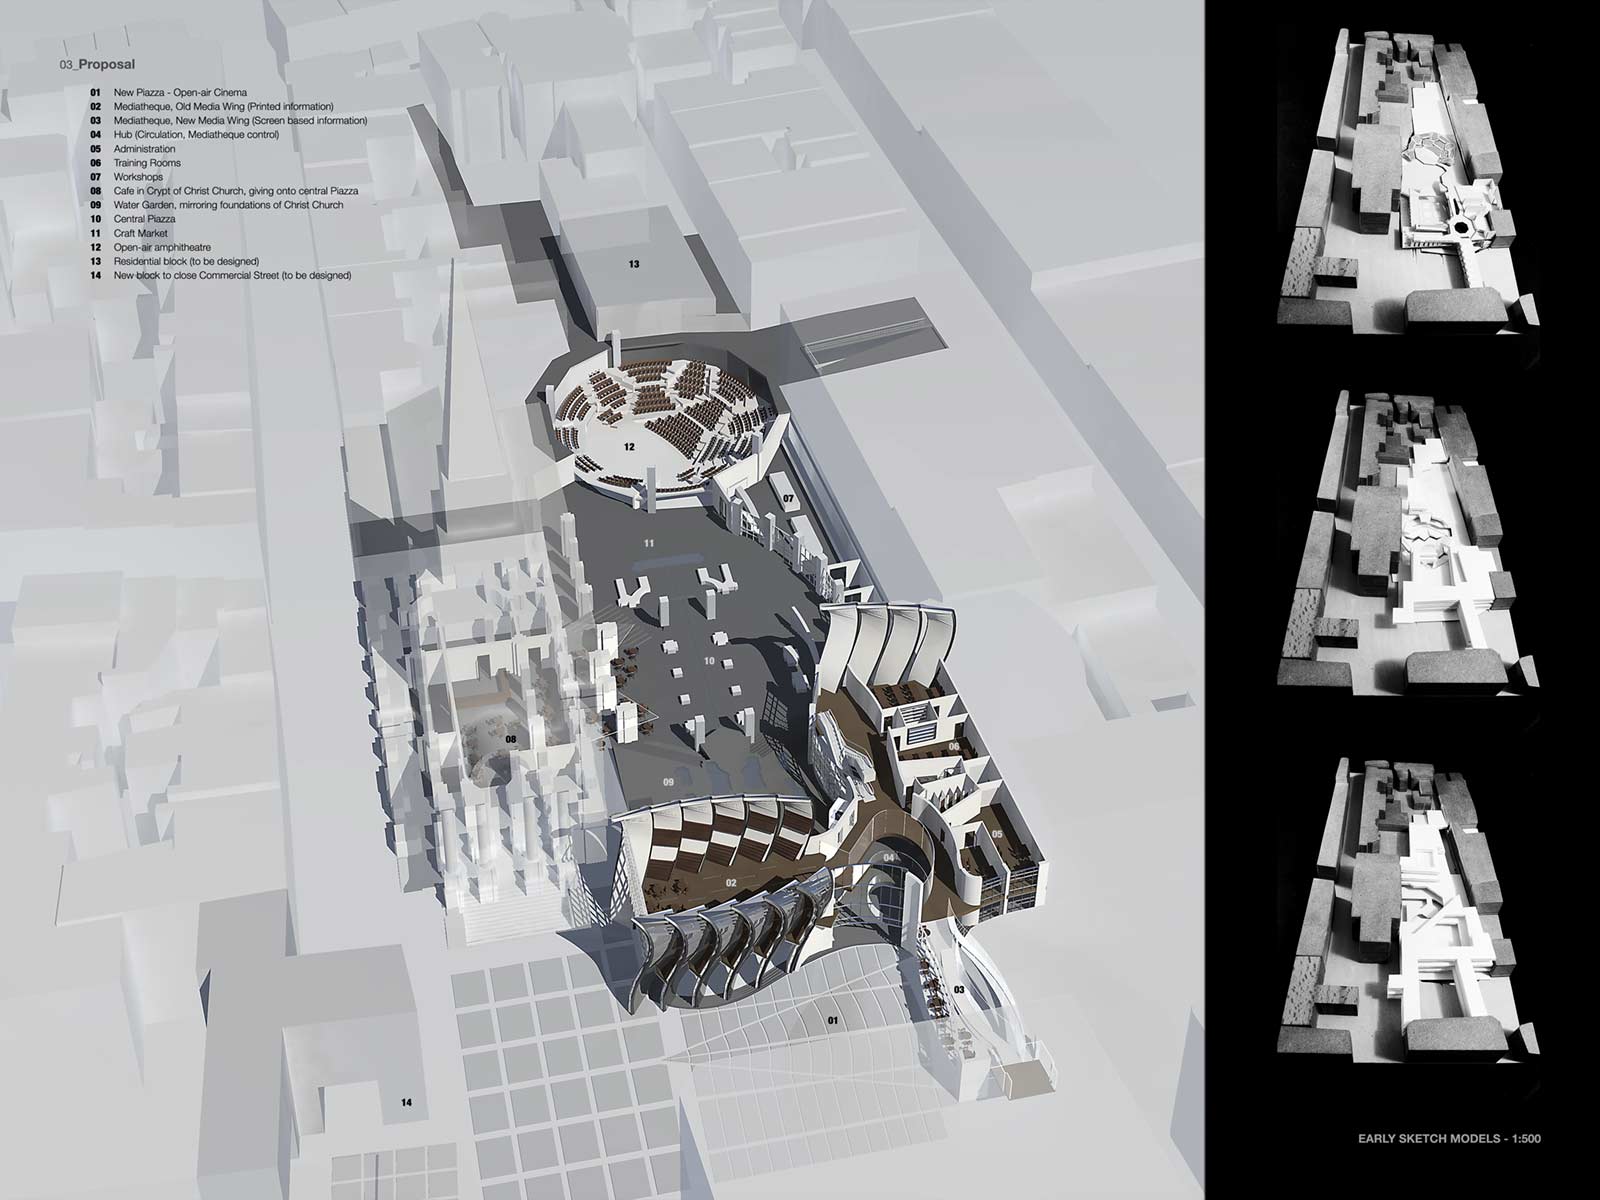Click marker 13 on the residential block
This screenshot has height=1200, width=1600.
click(633, 264)
